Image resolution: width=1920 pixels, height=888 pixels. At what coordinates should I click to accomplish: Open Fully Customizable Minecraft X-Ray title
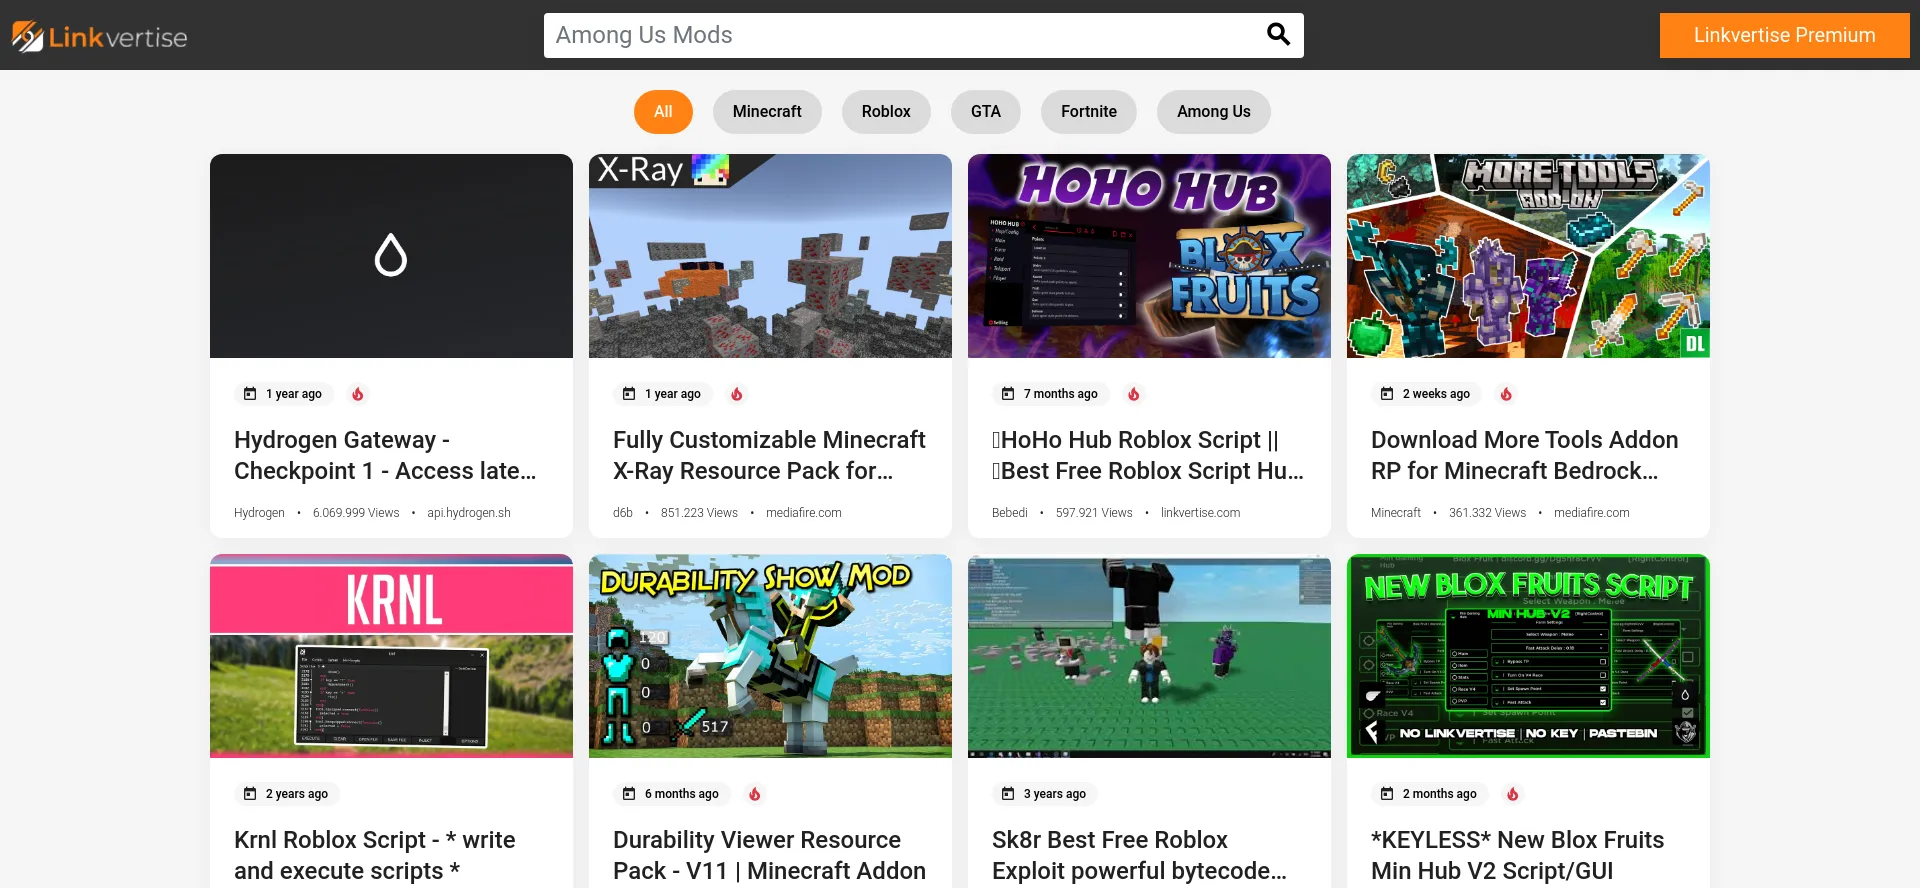(x=769, y=455)
